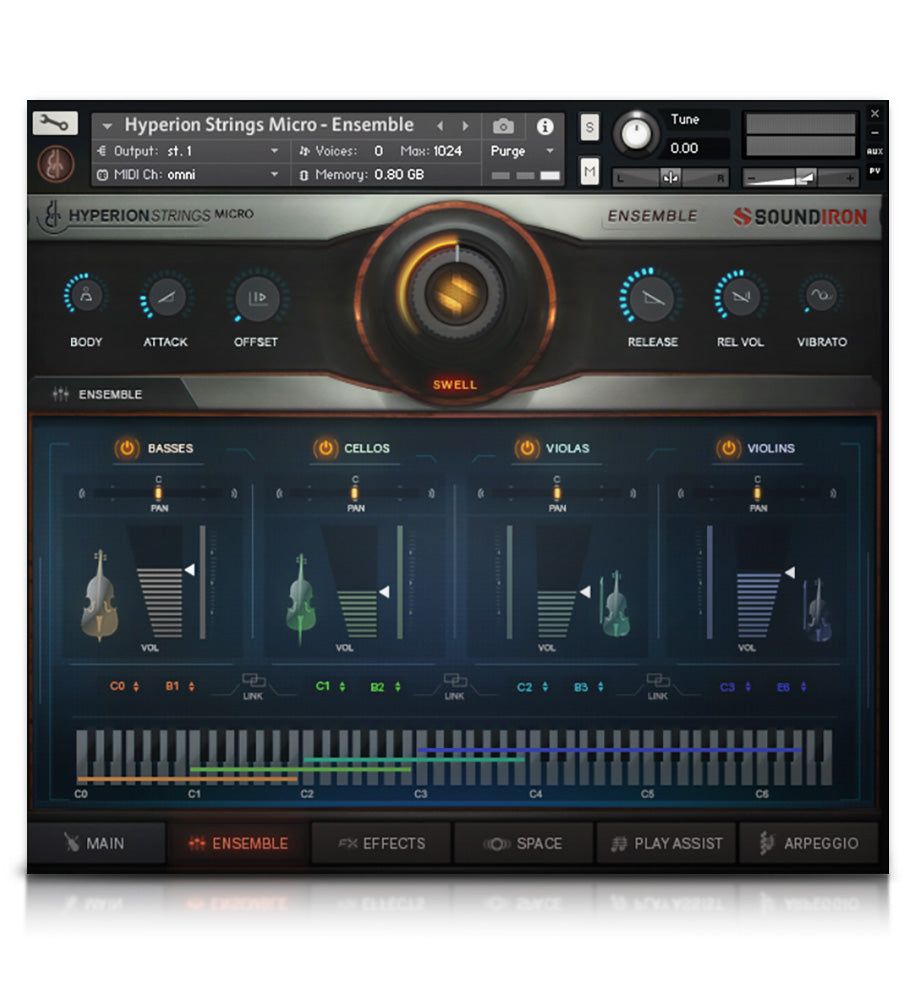
Task: Open the ARPEGGIO tab
Action: click(x=811, y=844)
